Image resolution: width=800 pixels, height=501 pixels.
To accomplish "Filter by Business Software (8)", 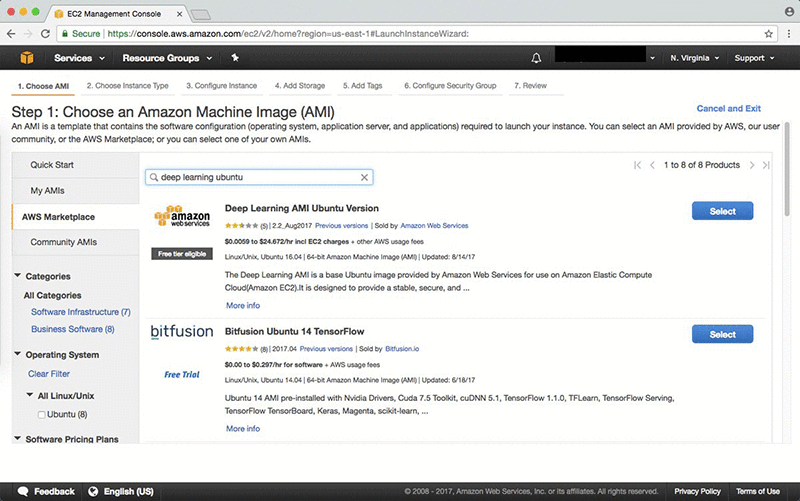I will [72, 329].
